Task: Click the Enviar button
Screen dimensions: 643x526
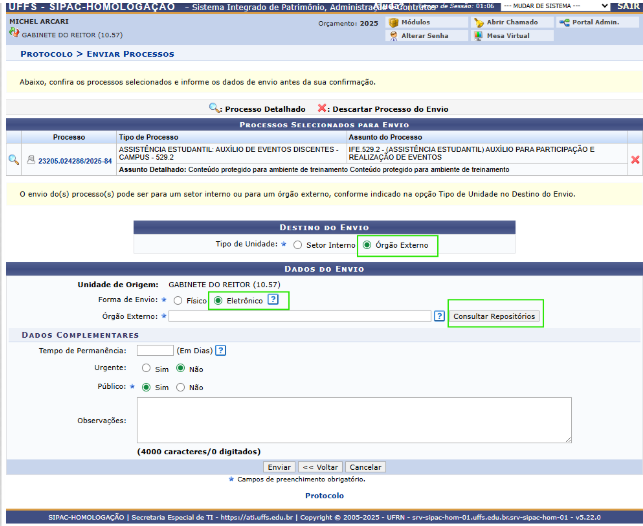Action: [279, 467]
